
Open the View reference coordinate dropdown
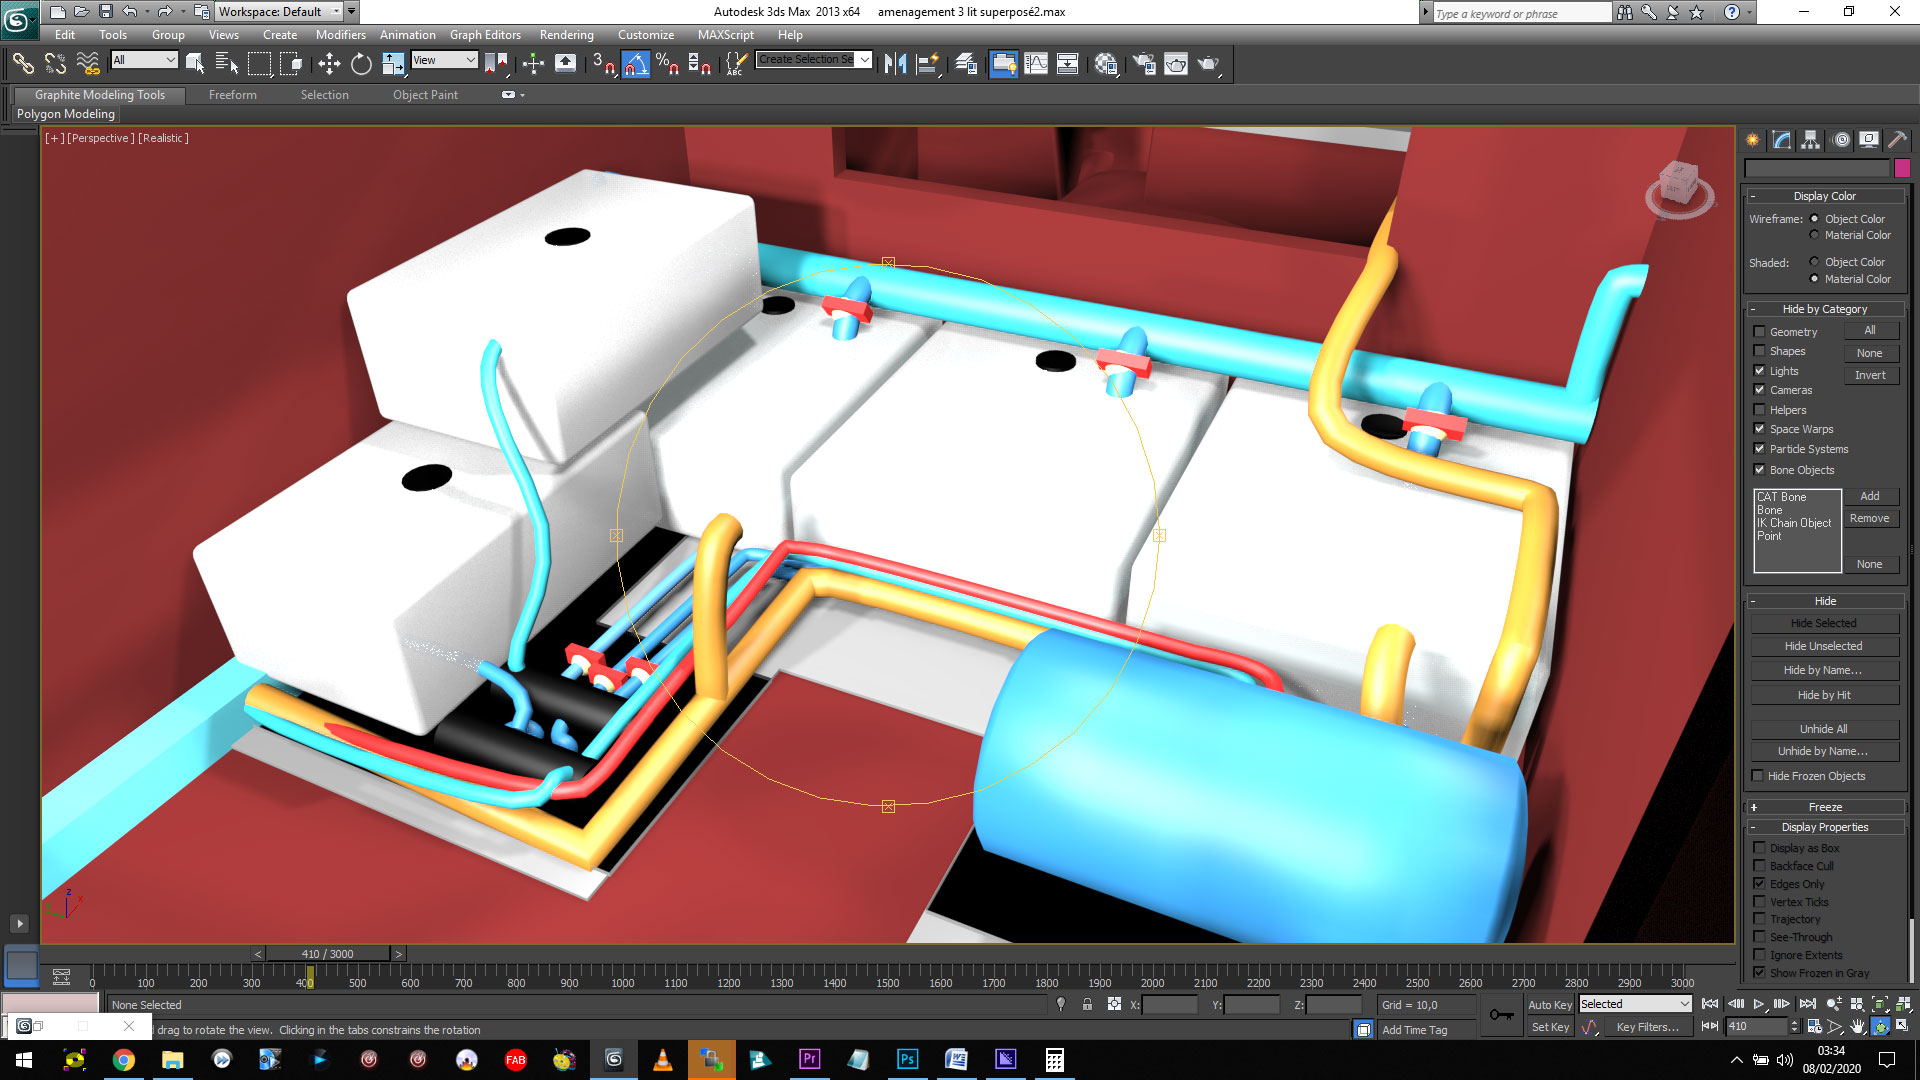(444, 60)
